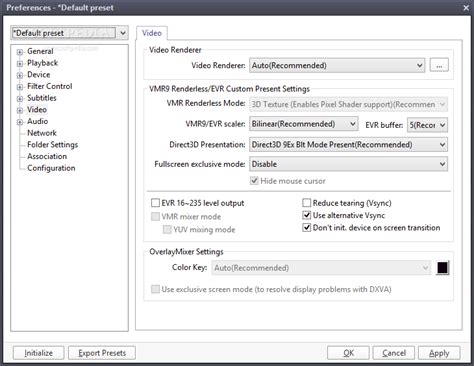Expand the Video tree node
Viewport: 474px width, 366px height.
coord(20,110)
